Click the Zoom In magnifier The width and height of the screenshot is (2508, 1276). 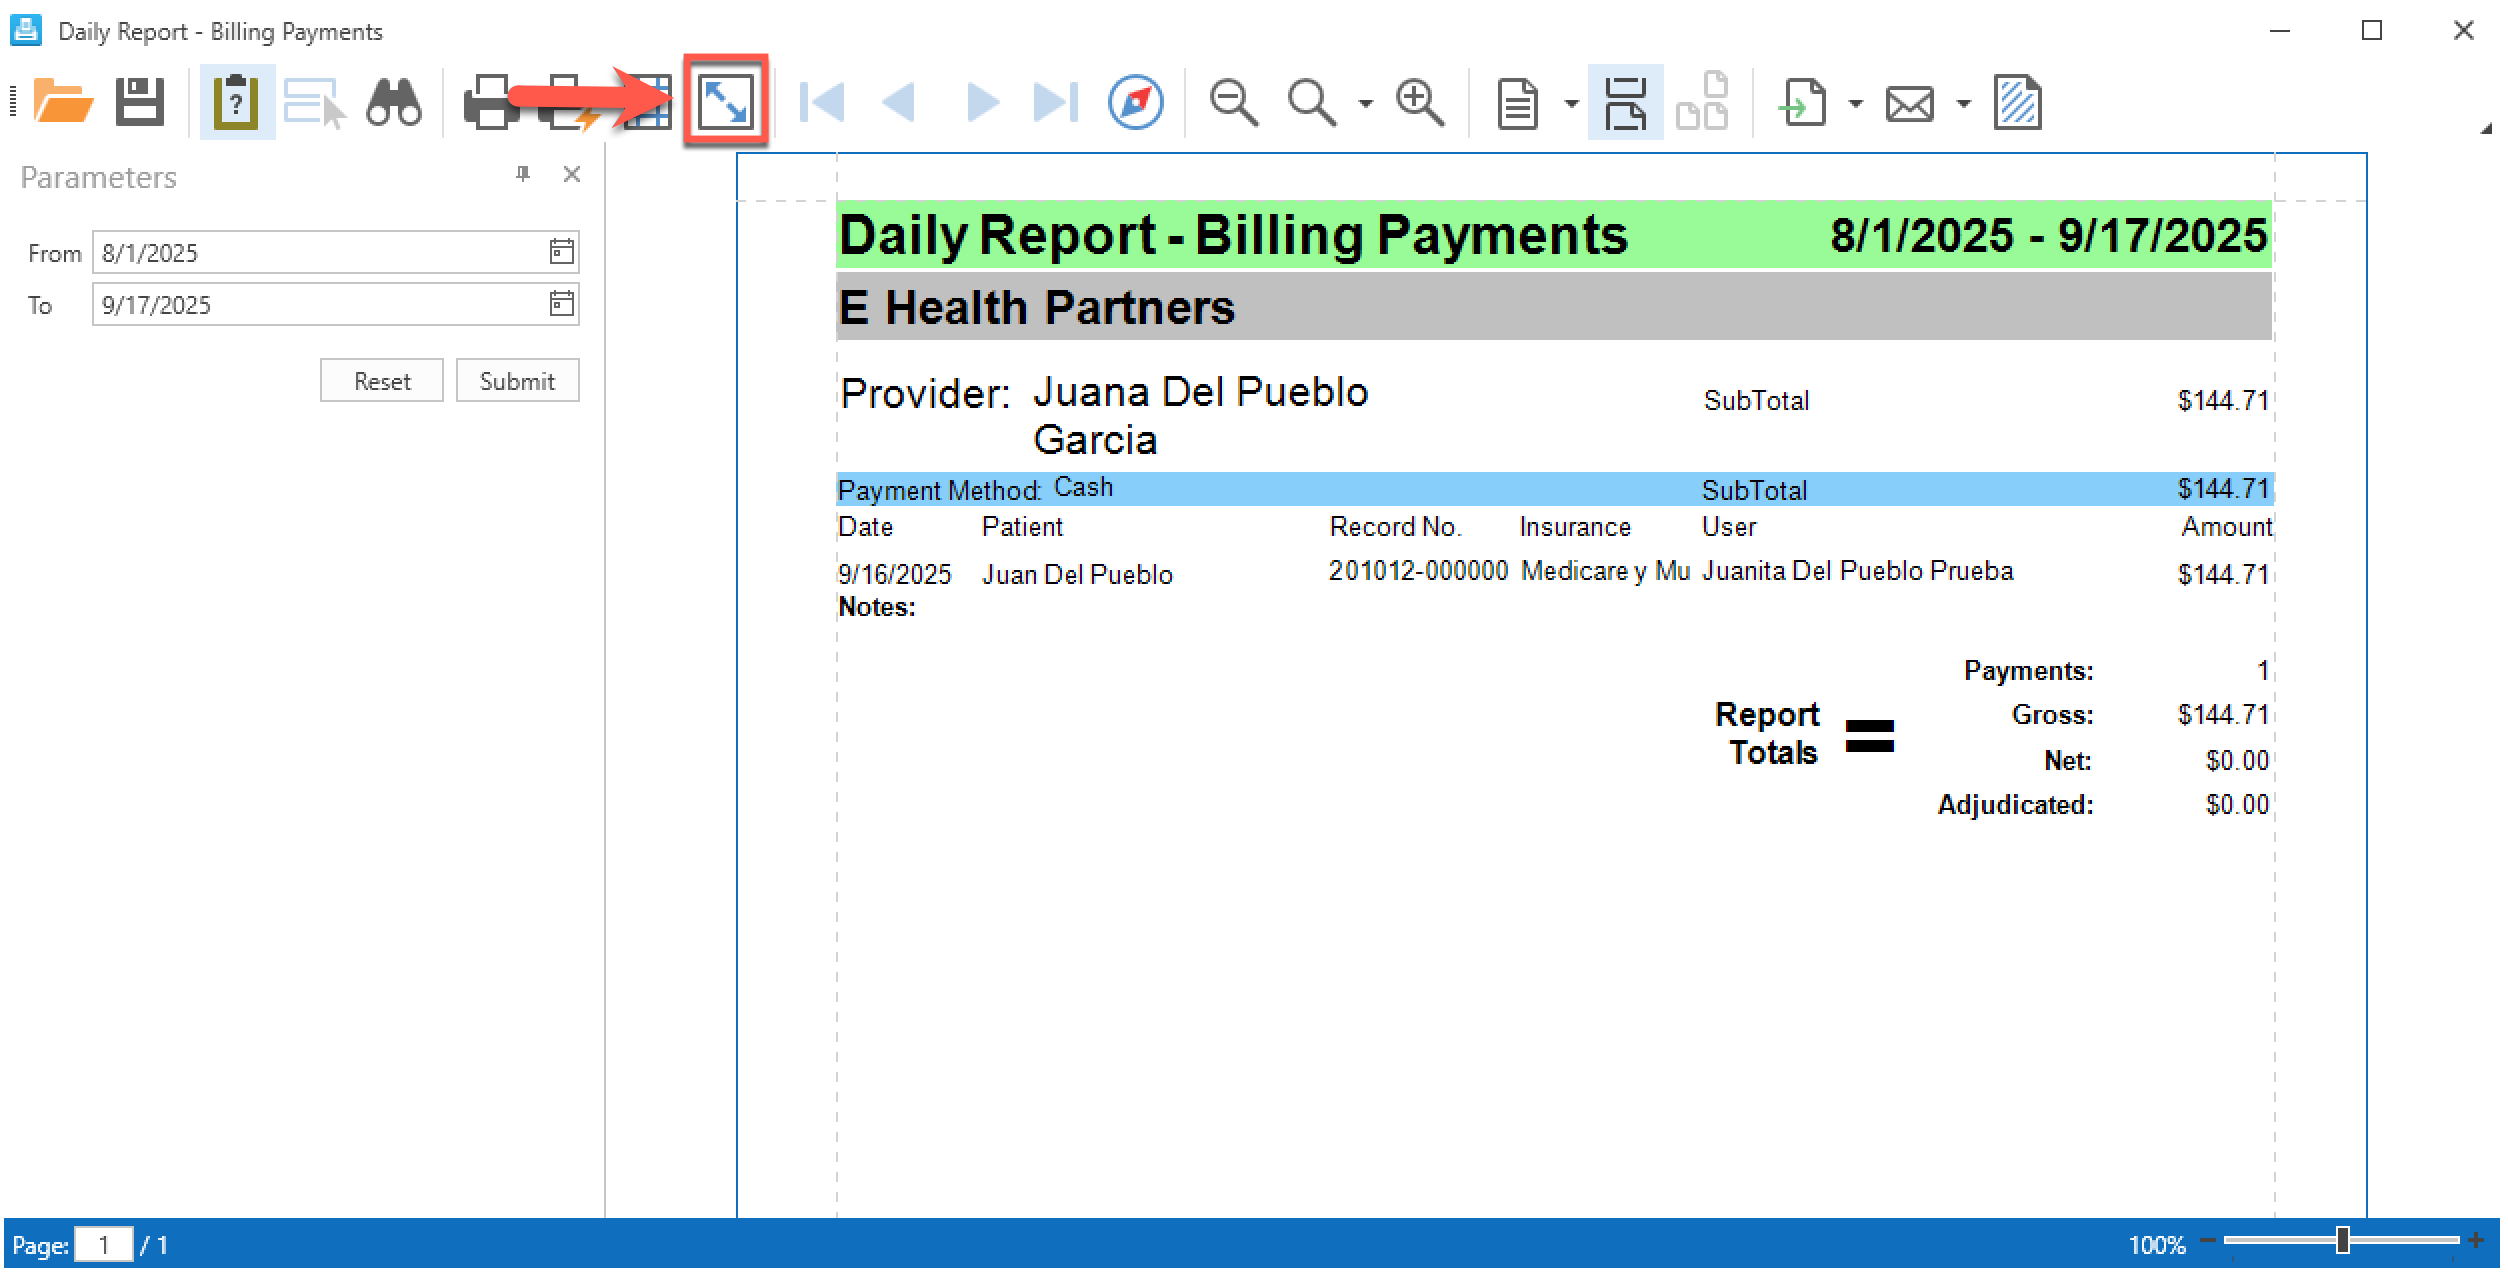point(1420,102)
